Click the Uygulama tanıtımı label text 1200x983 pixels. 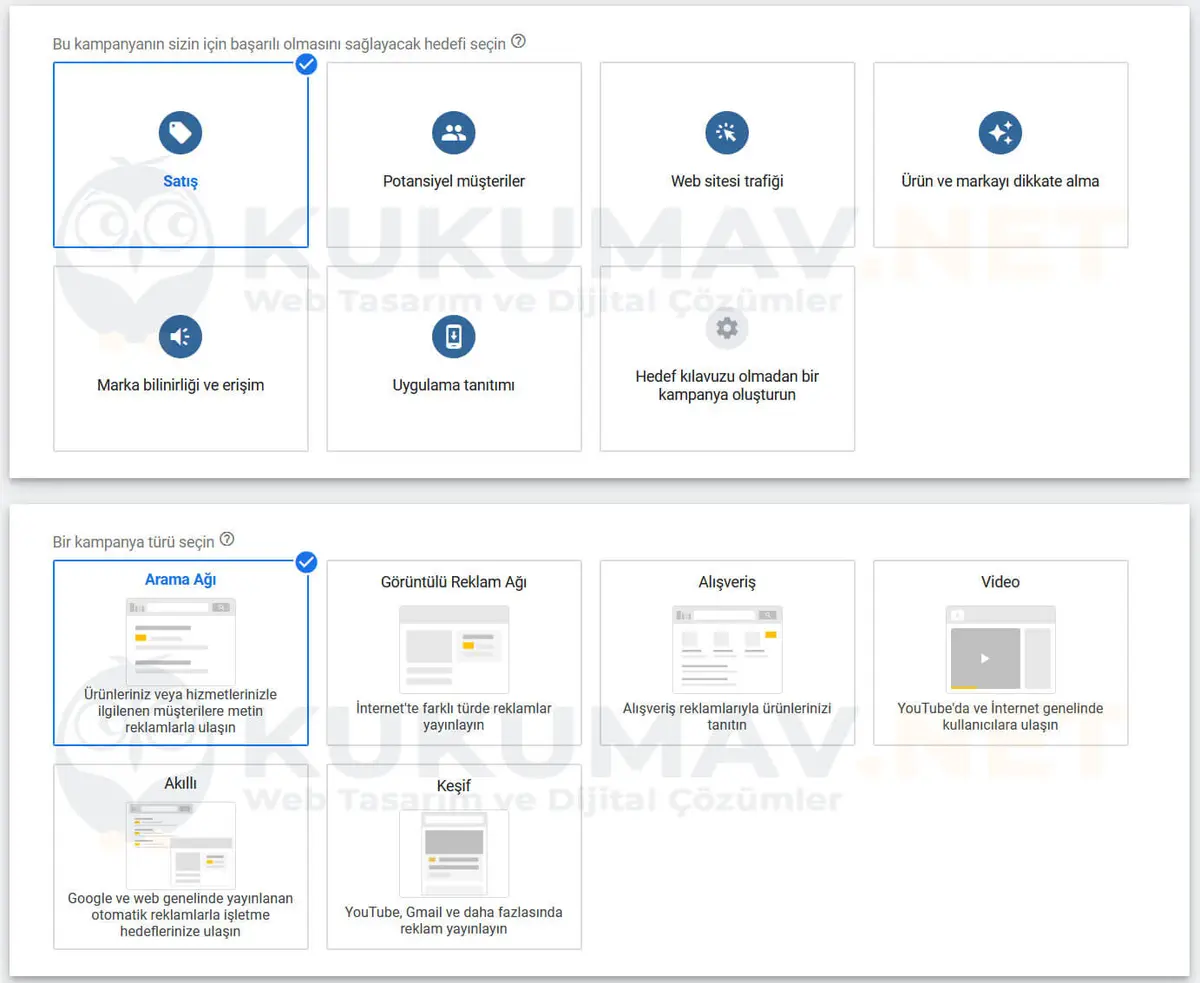(x=454, y=385)
